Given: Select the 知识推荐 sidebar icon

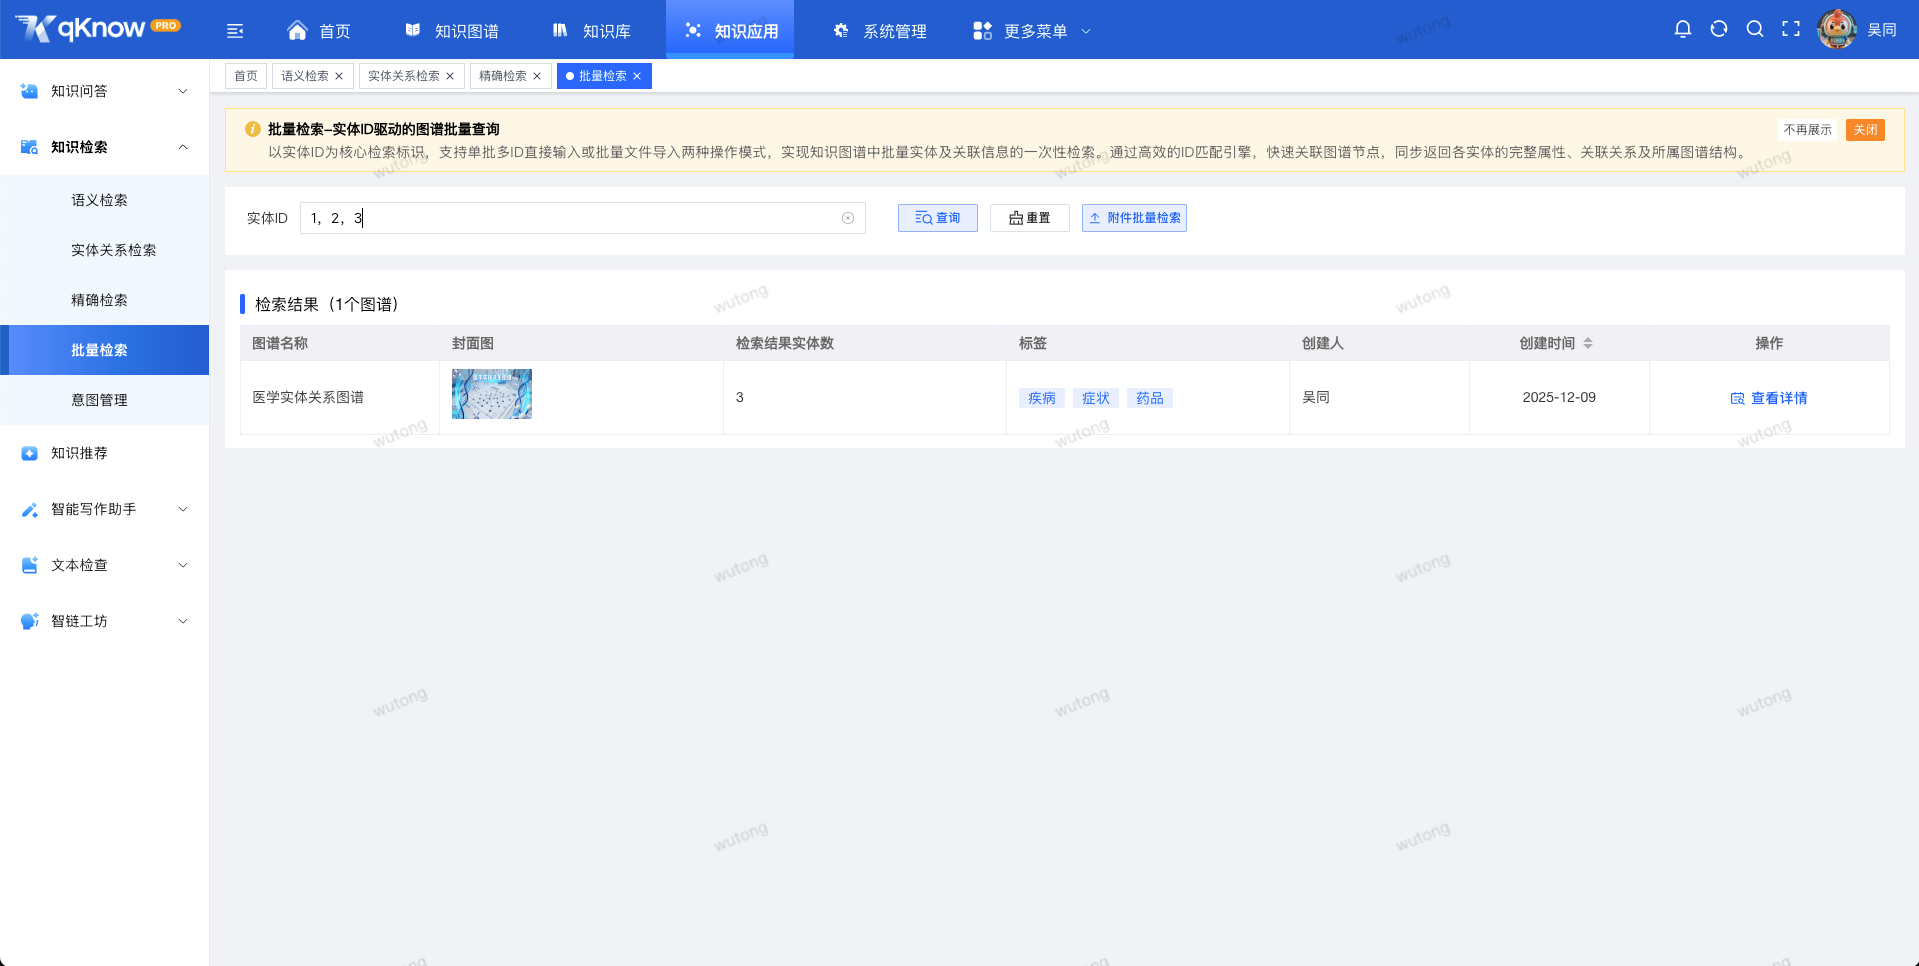Looking at the screenshot, I should (28, 453).
